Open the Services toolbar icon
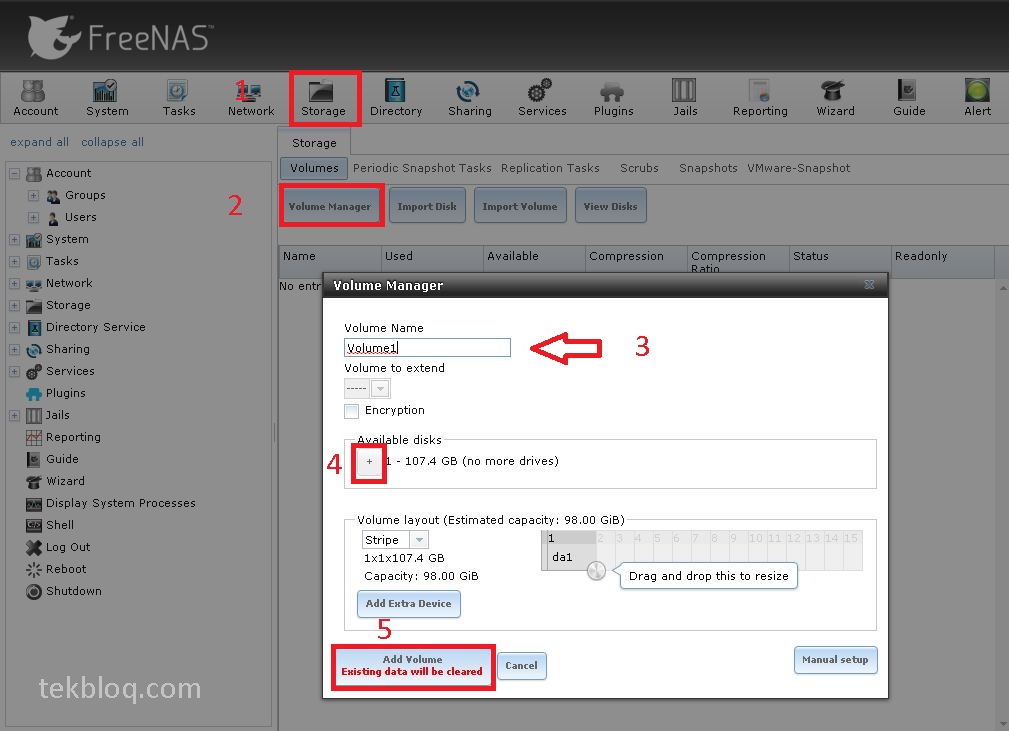1009x731 pixels. pos(542,98)
